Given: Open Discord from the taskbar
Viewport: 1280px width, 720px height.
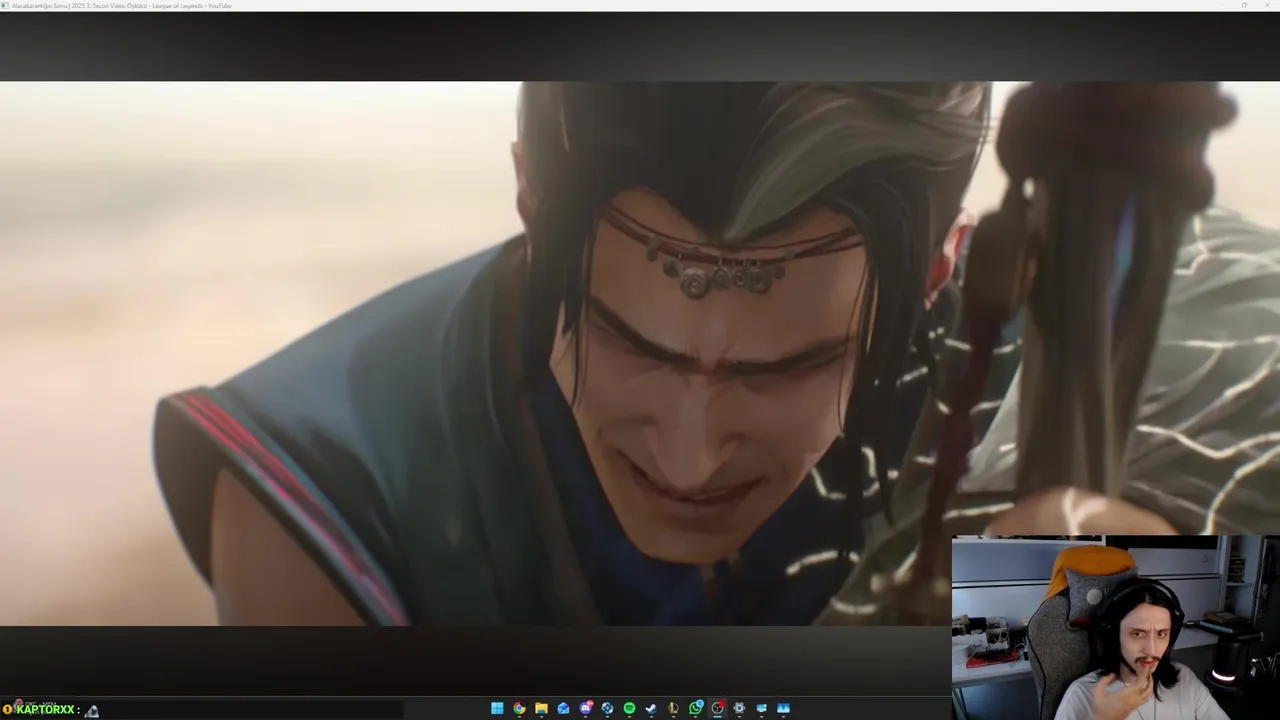Looking at the screenshot, I should tap(585, 708).
